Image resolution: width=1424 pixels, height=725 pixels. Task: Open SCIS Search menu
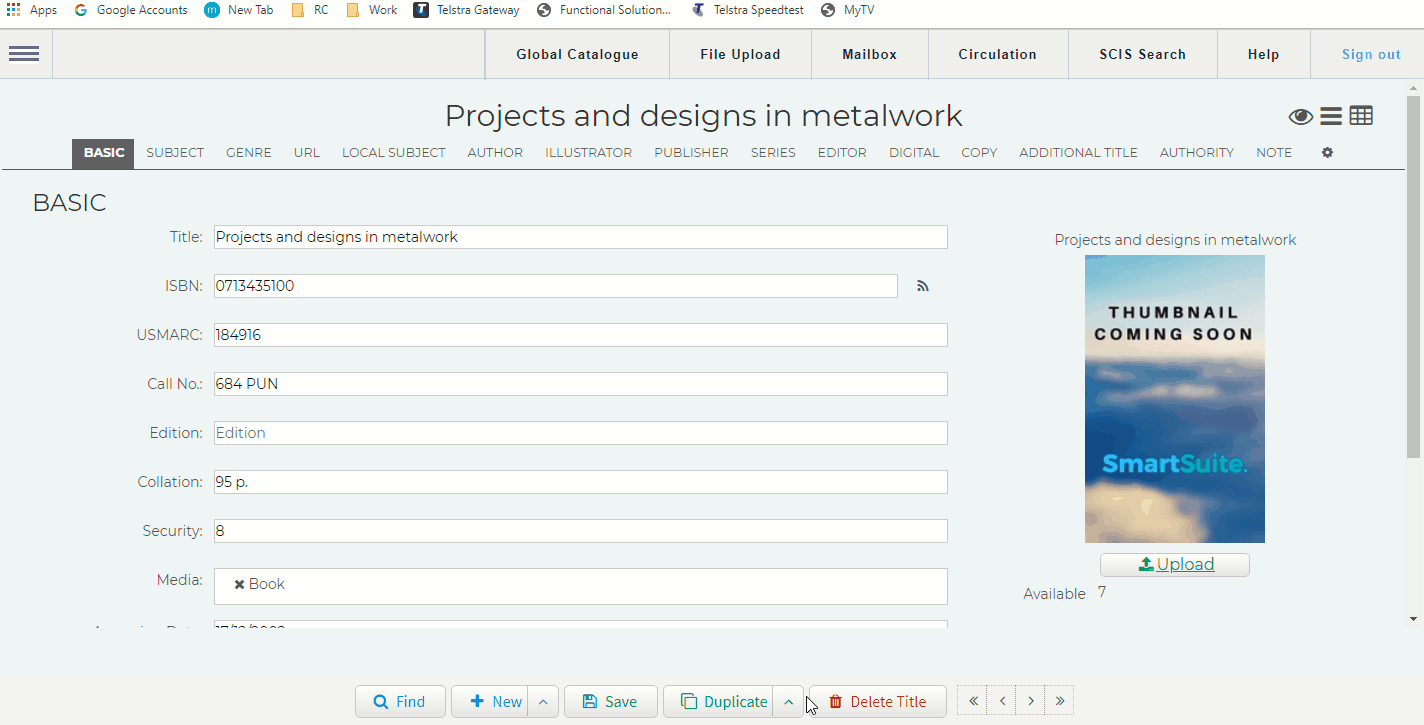tap(1142, 55)
